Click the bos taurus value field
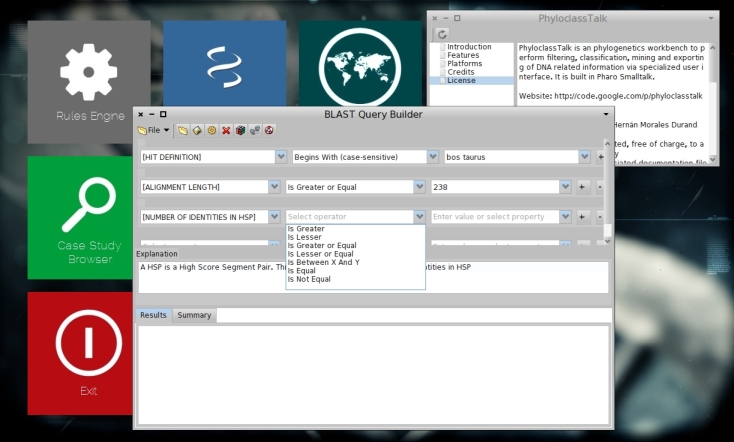Viewport: 734px width, 442px height. tap(512, 157)
